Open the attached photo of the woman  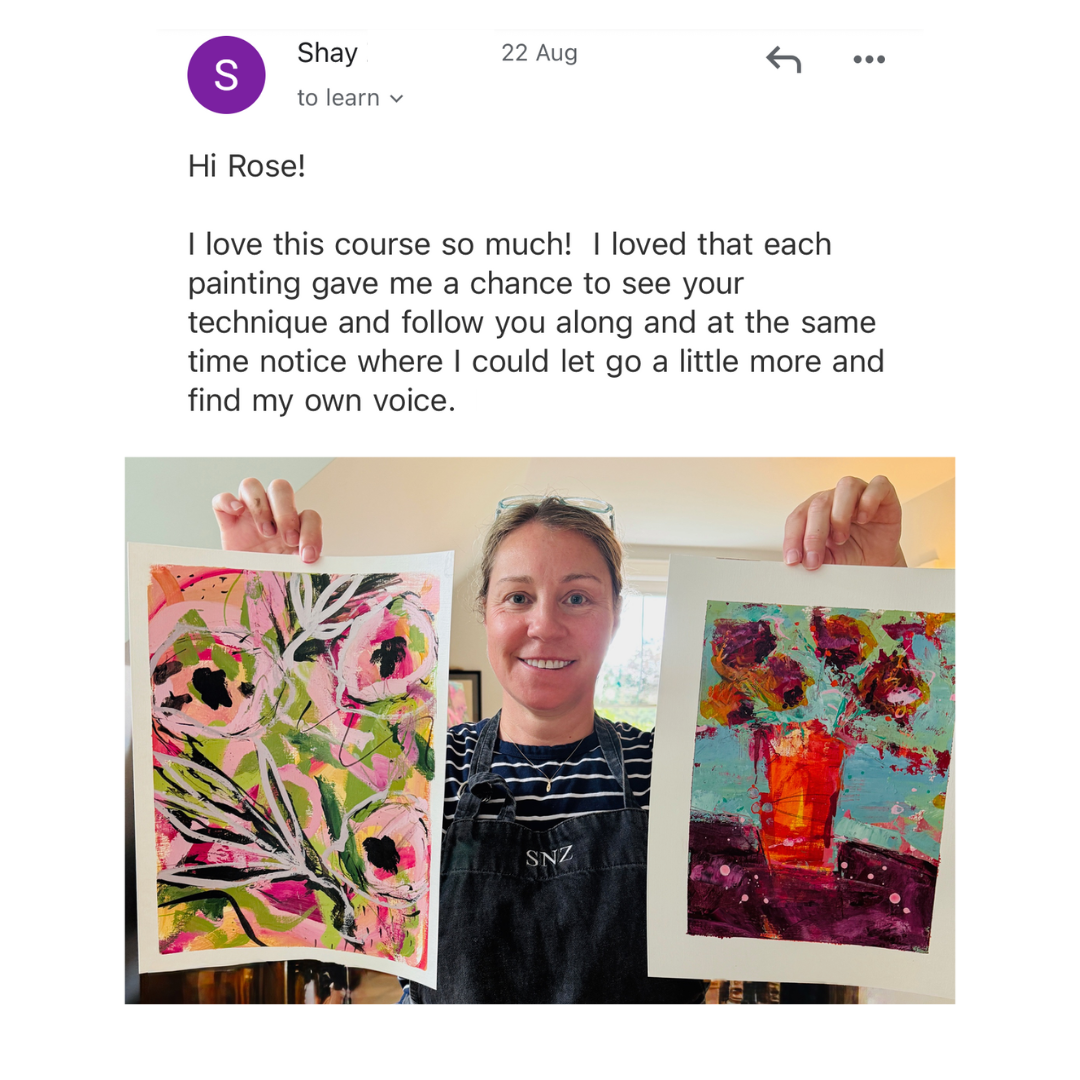[x=539, y=730]
